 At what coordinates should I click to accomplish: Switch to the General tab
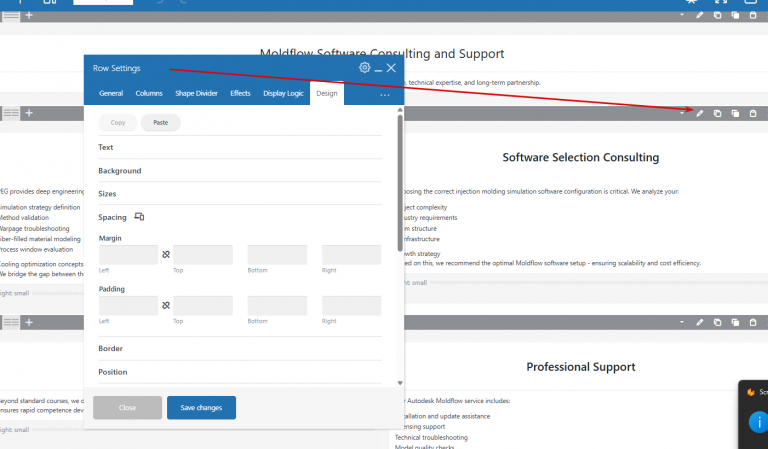click(x=111, y=93)
